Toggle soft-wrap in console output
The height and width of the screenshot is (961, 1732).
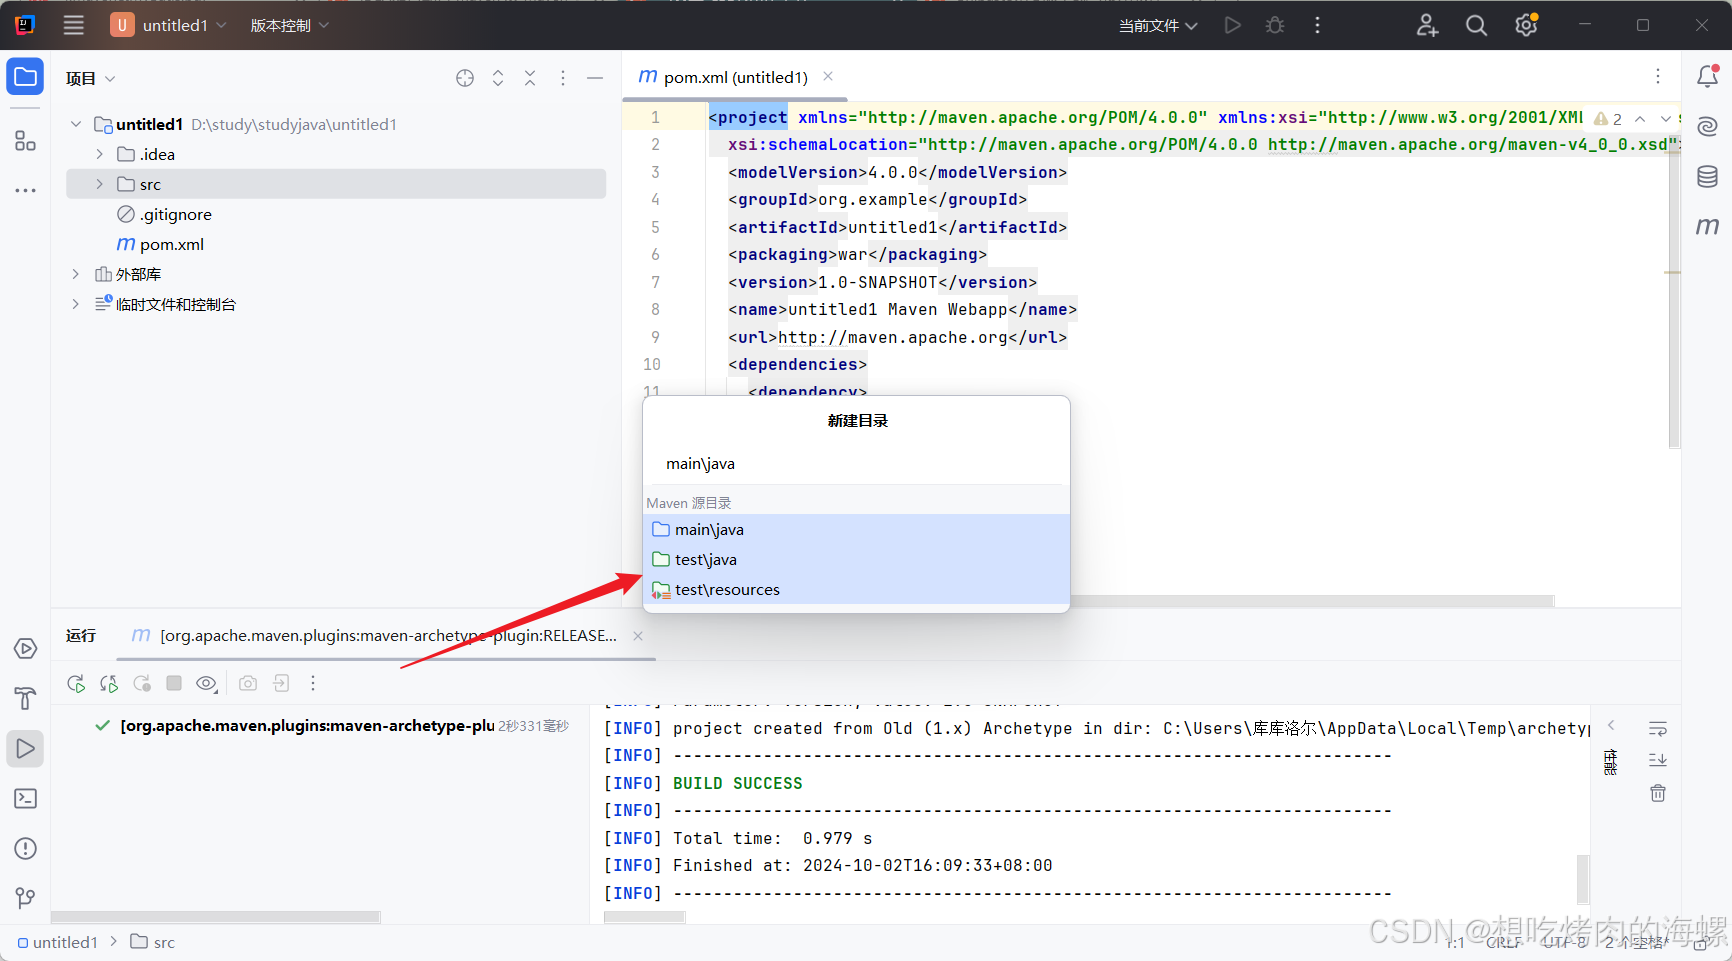pyautogui.click(x=1658, y=728)
